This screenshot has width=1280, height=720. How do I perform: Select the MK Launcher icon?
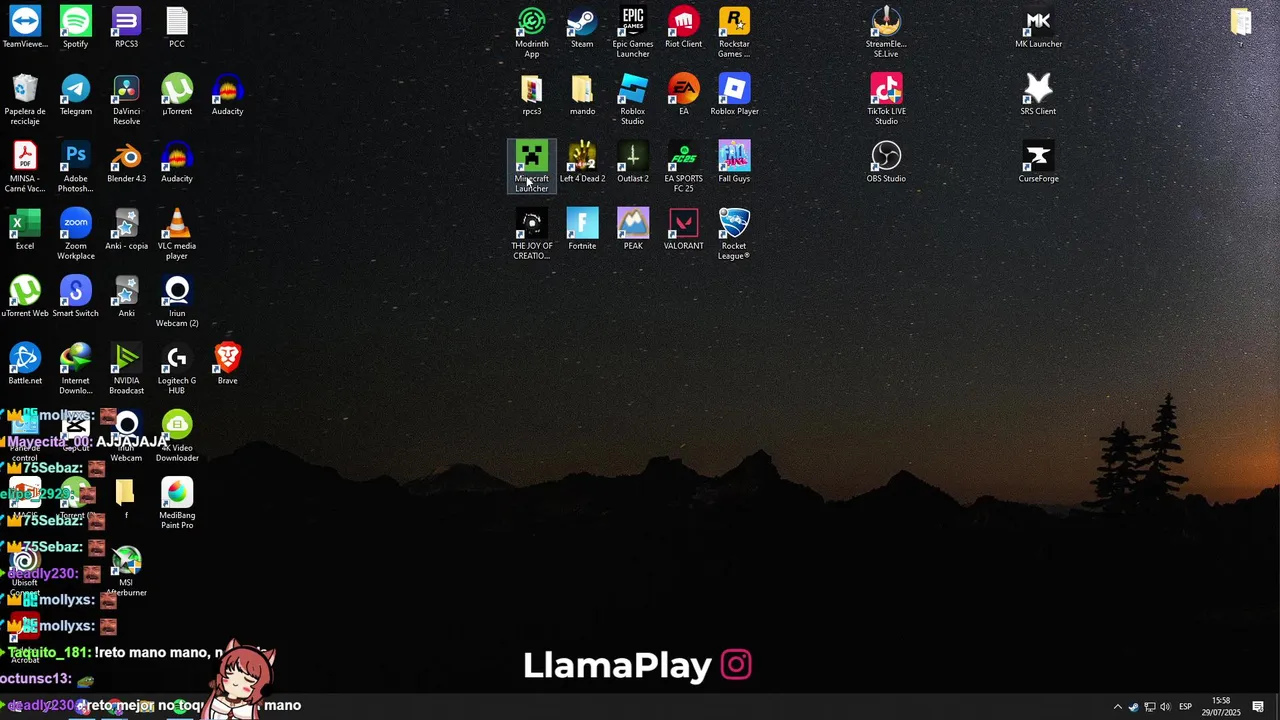(x=1038, y=28)
